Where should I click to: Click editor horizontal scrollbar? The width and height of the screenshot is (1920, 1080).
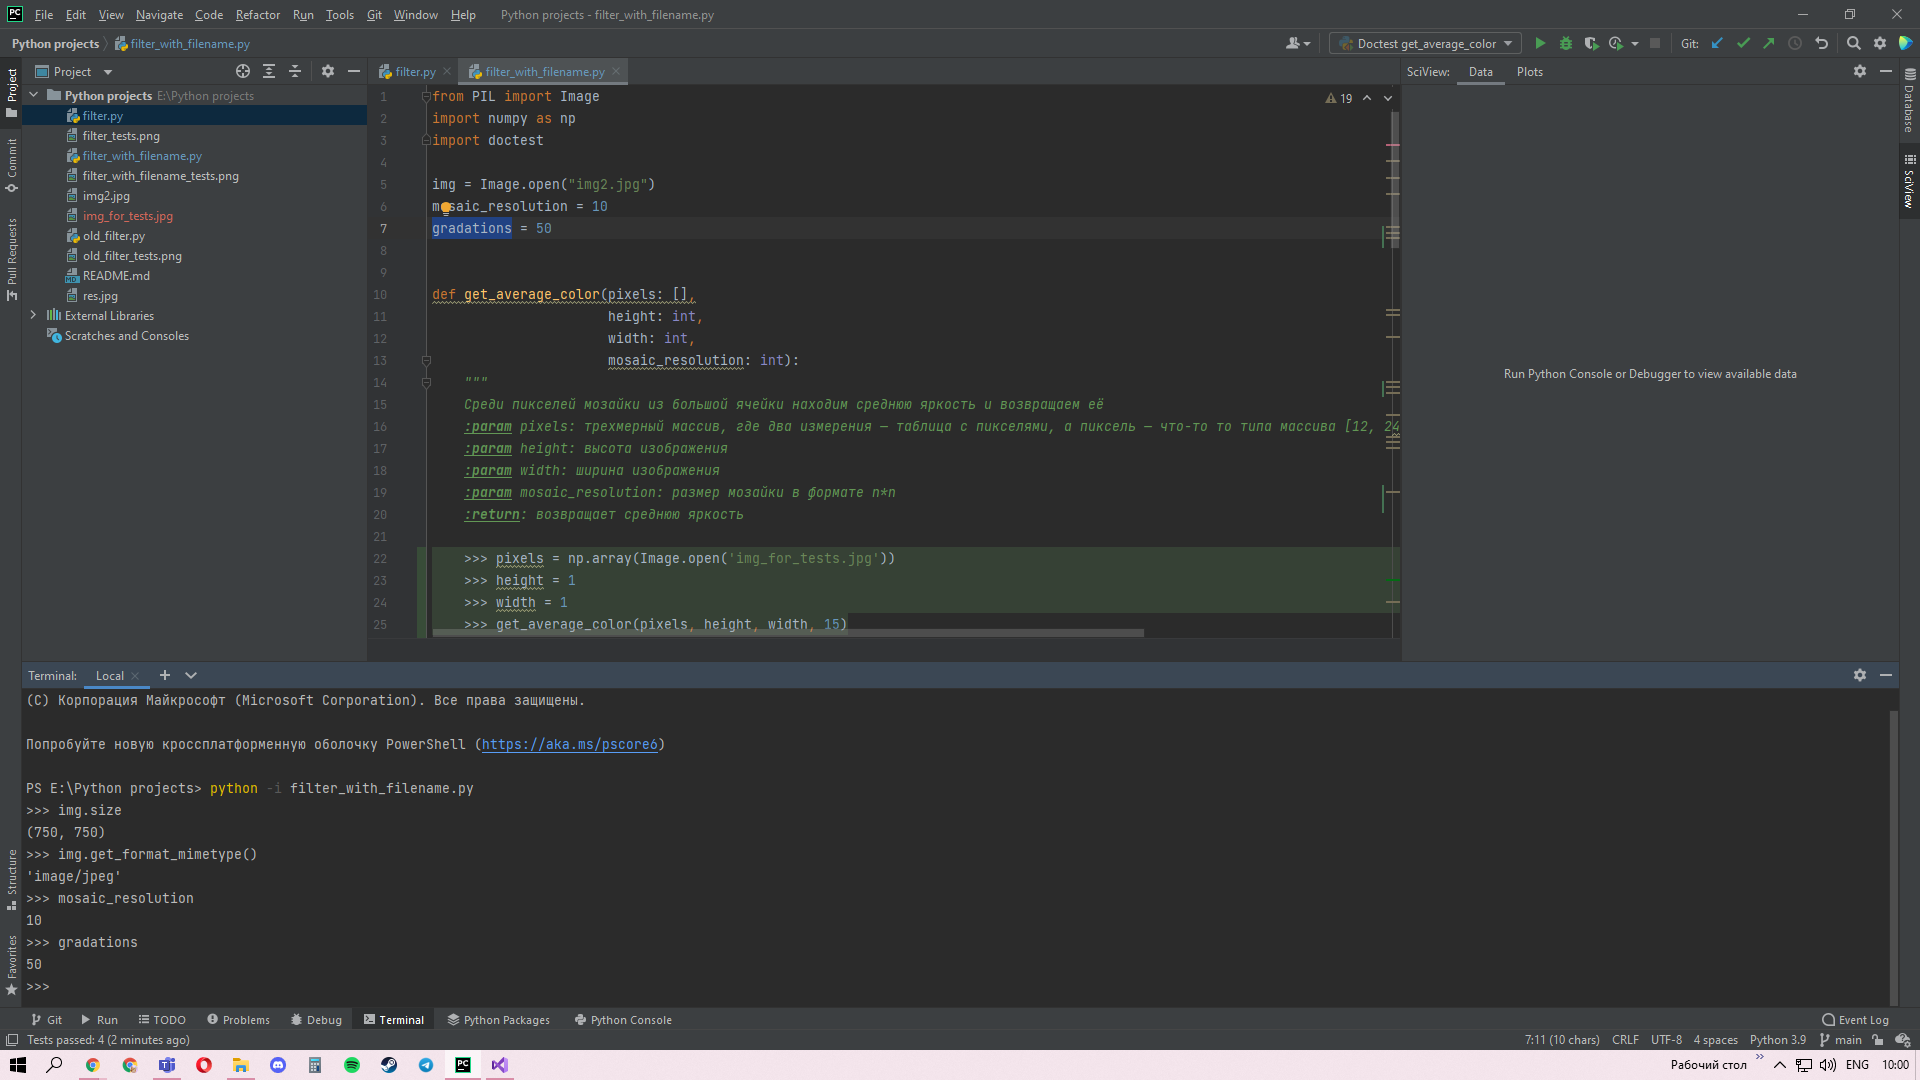786,633
